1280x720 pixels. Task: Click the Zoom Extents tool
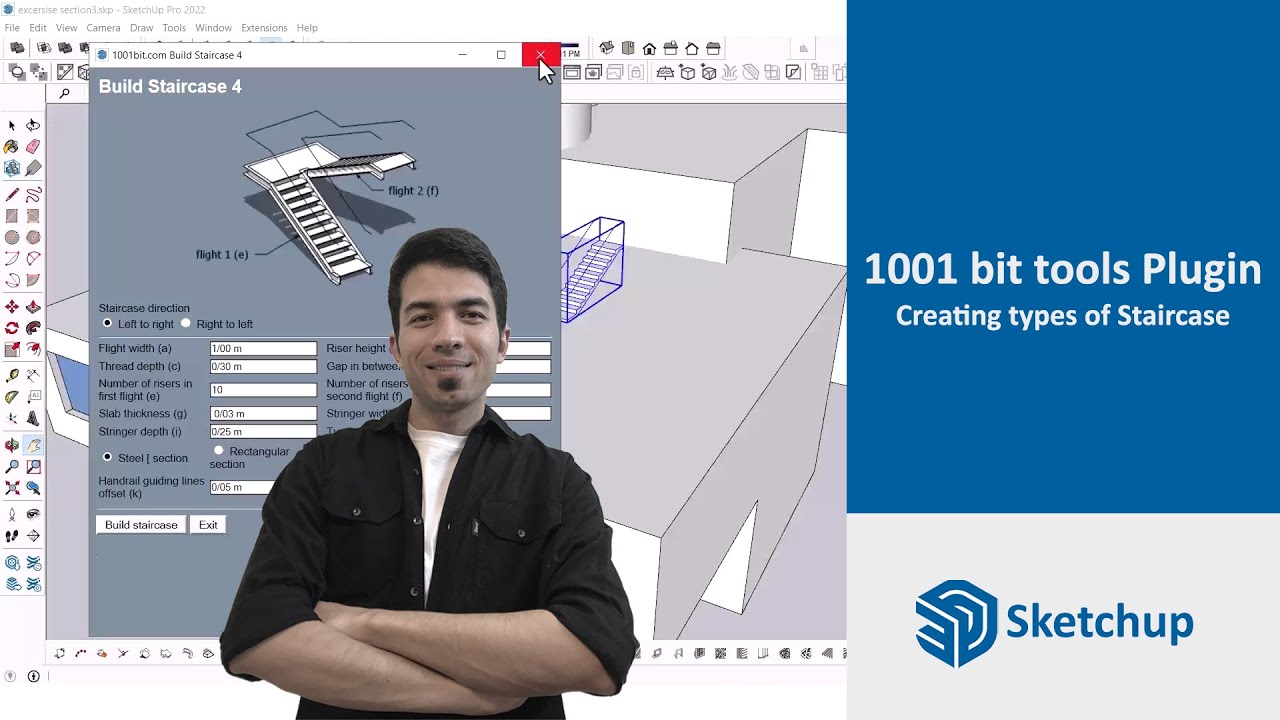click(12, 488)
